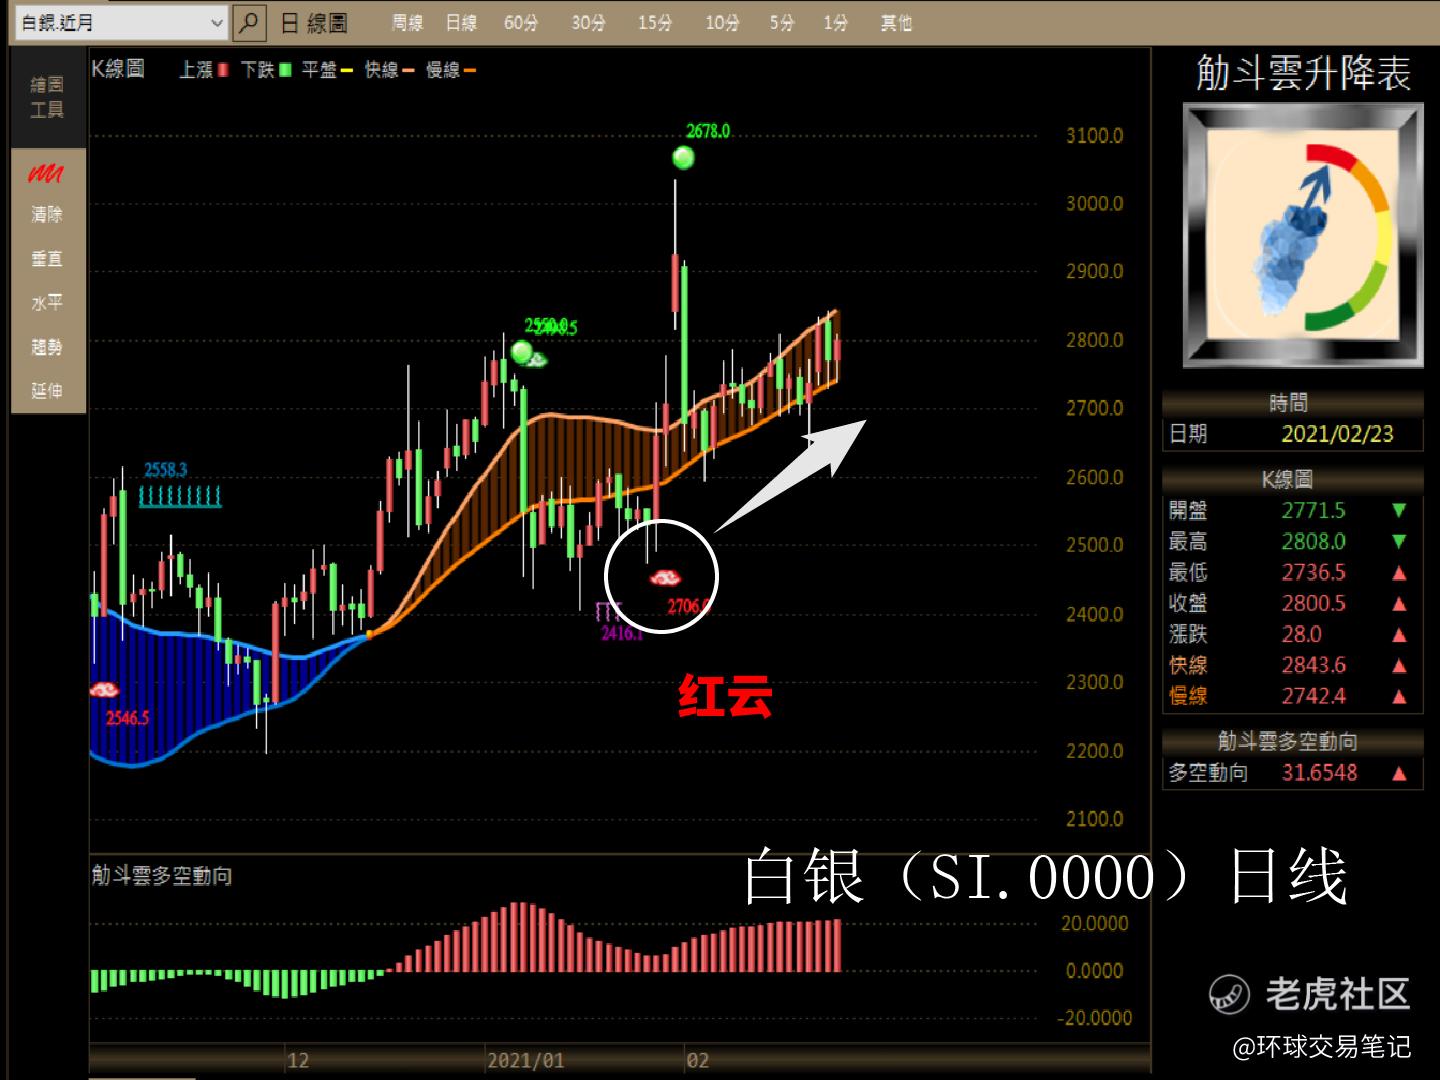This screenshot has height=1080, width=1440.
Task: Select the 5分 timeframe tab
Action: (782, 23)
